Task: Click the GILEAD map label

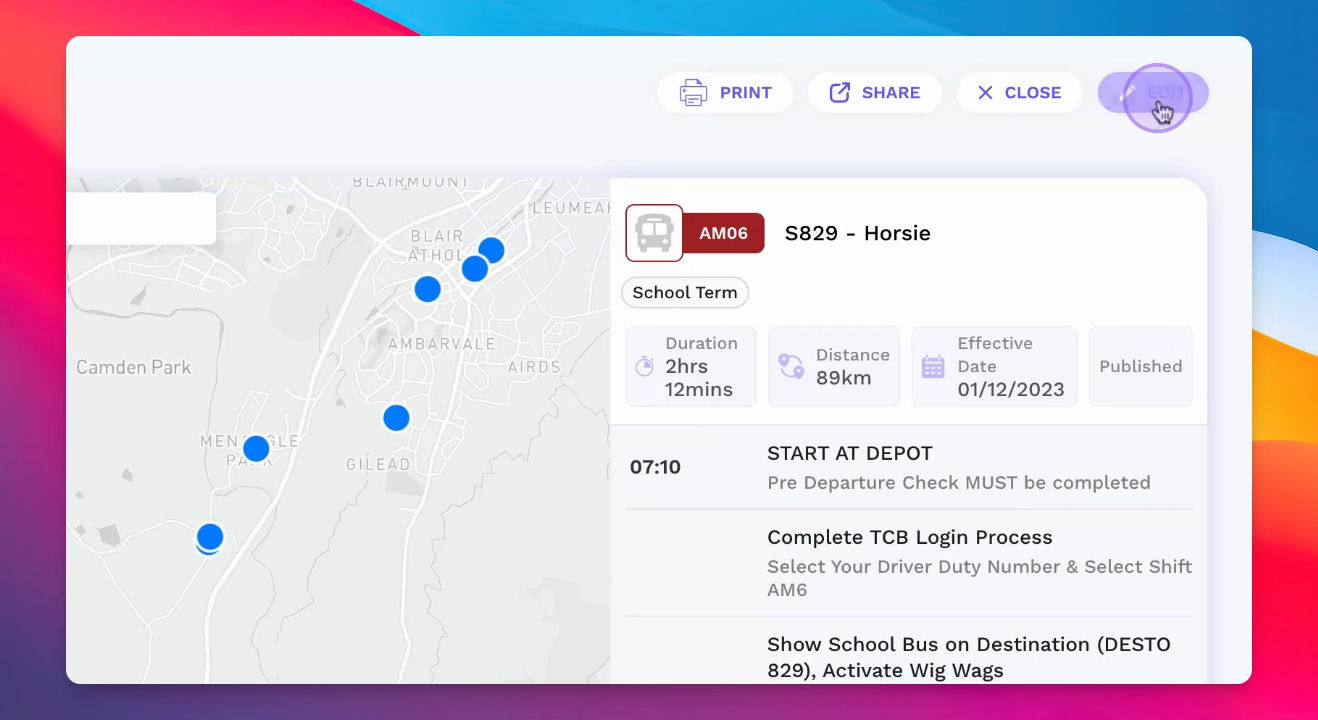Action: point(378,464)
